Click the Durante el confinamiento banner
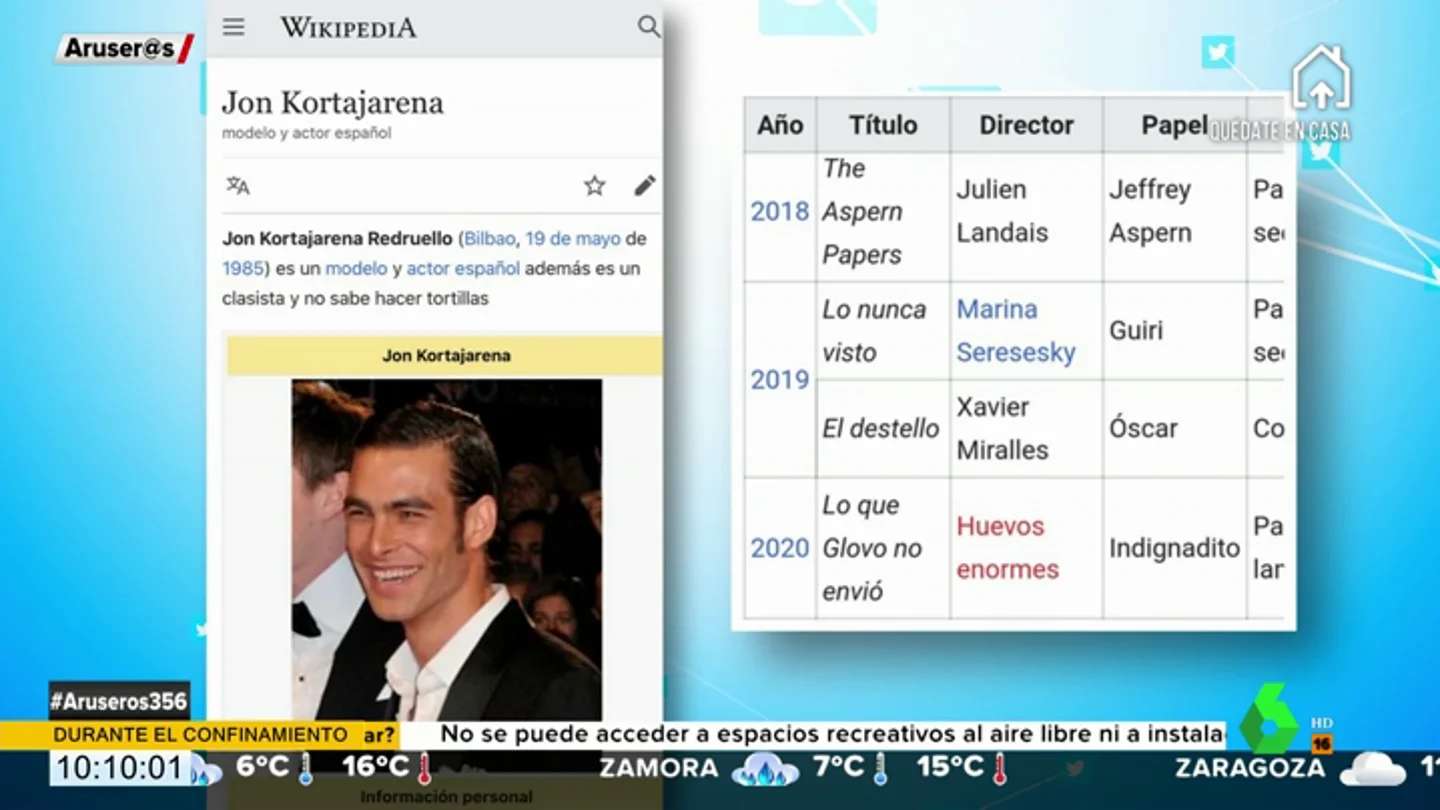The width and height of the screenshot is (1440, 810). [199, 735]
